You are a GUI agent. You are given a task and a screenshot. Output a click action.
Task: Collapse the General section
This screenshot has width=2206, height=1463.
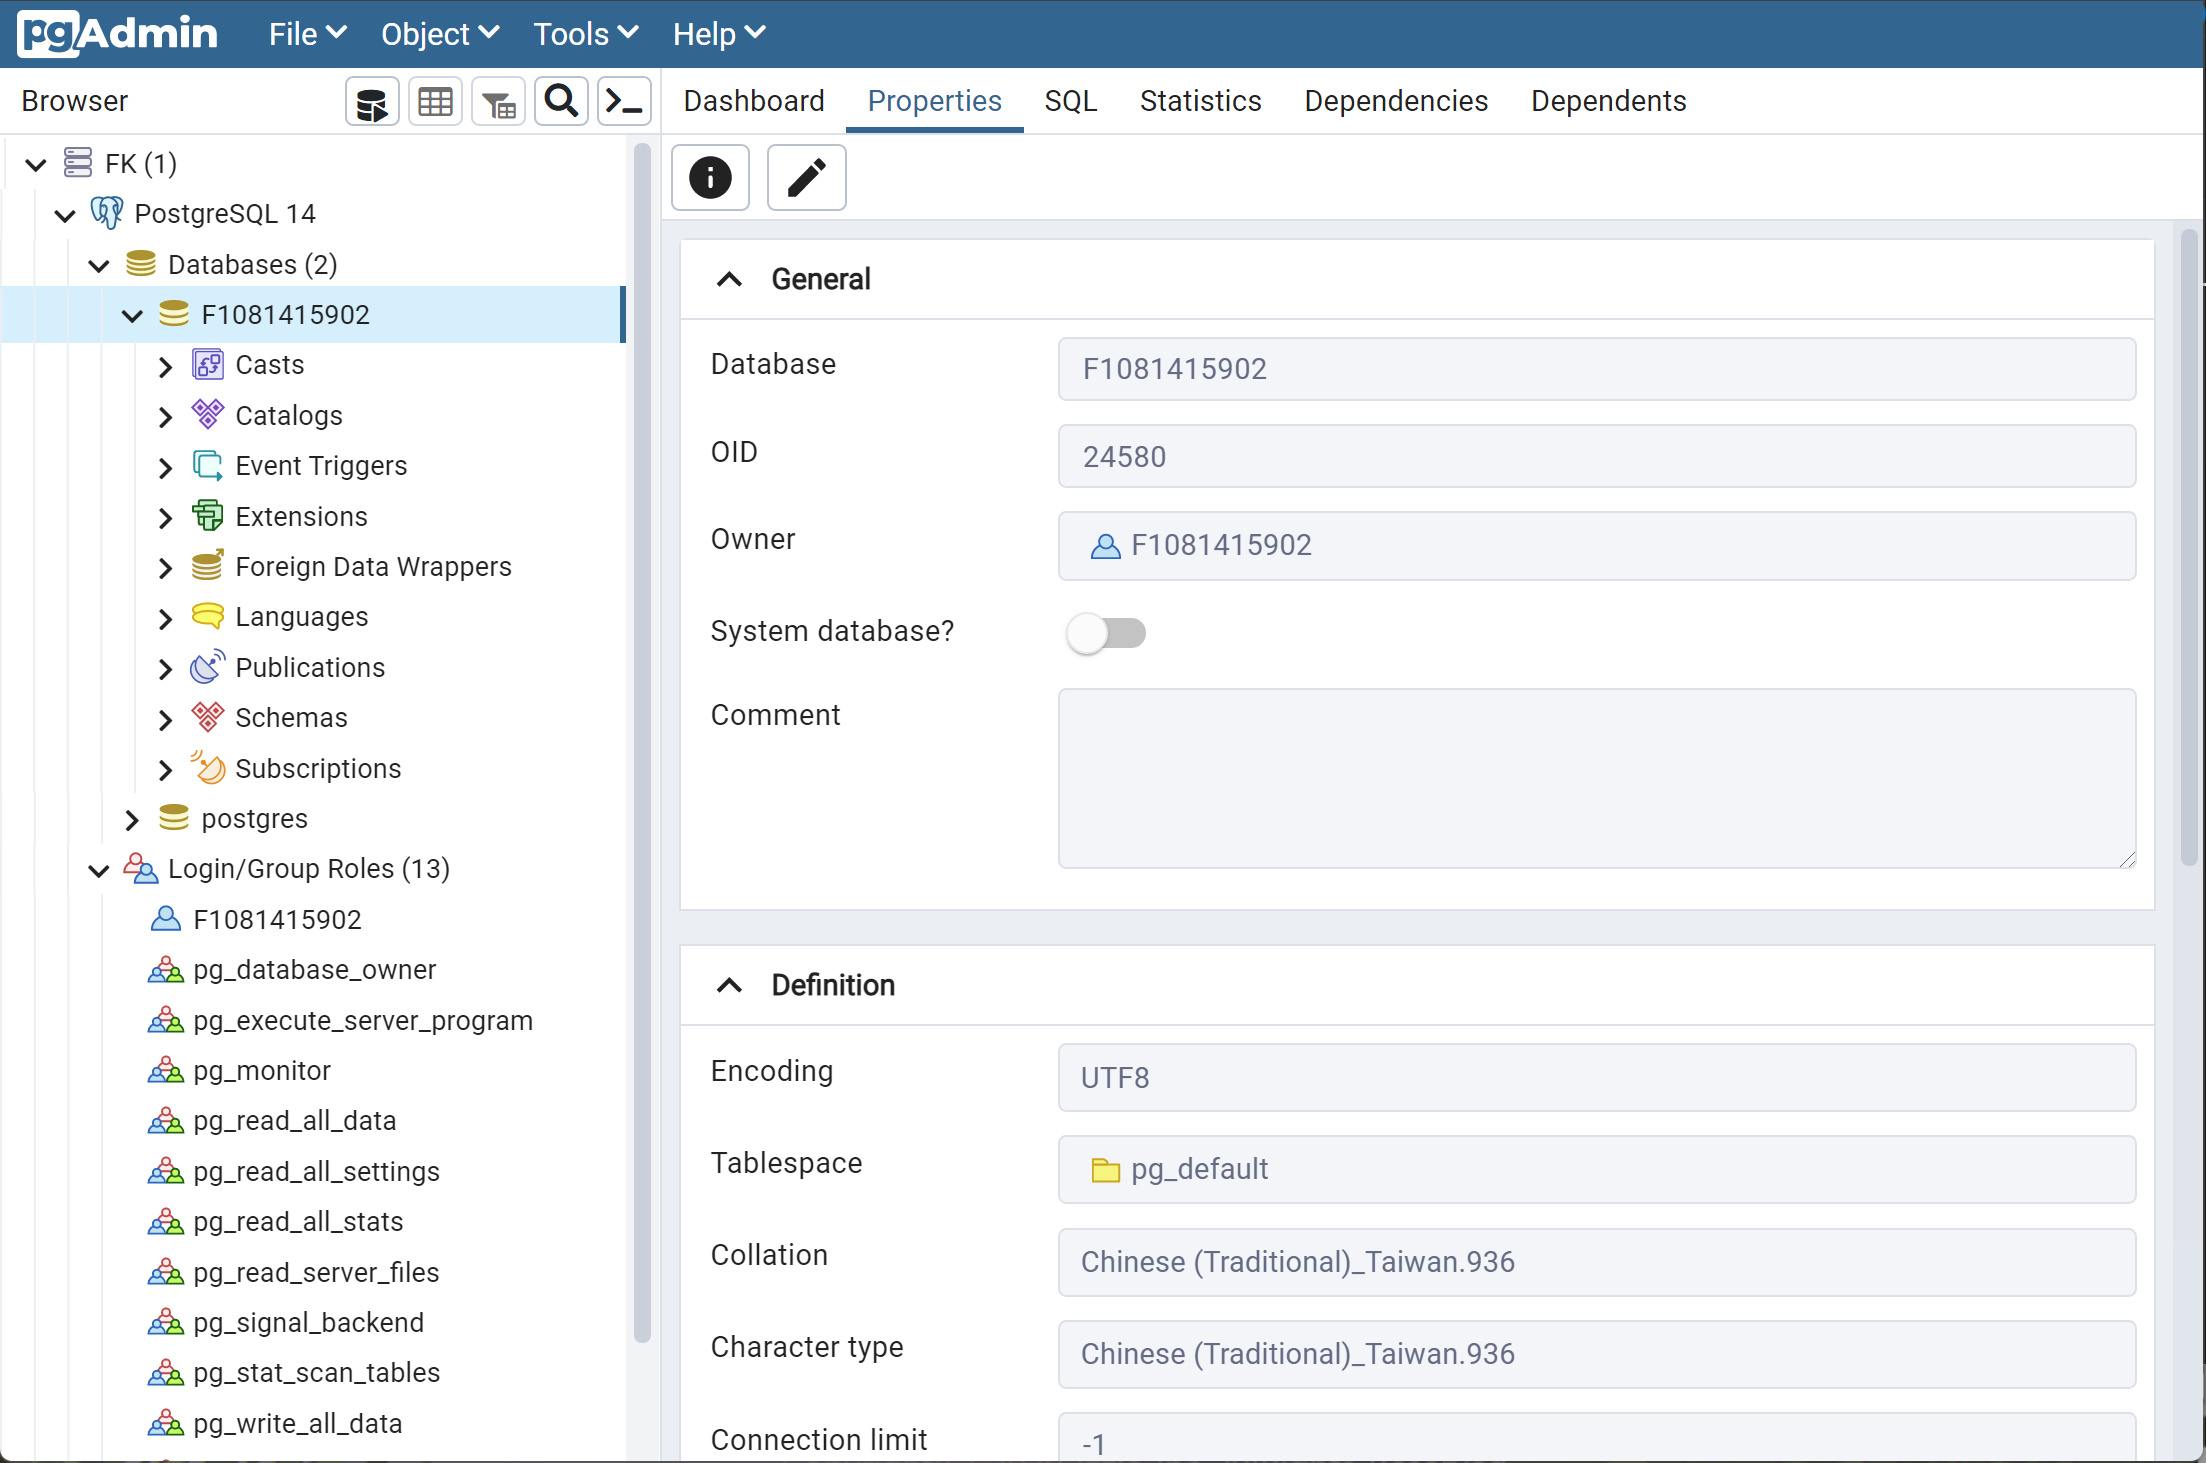(730, 279)
